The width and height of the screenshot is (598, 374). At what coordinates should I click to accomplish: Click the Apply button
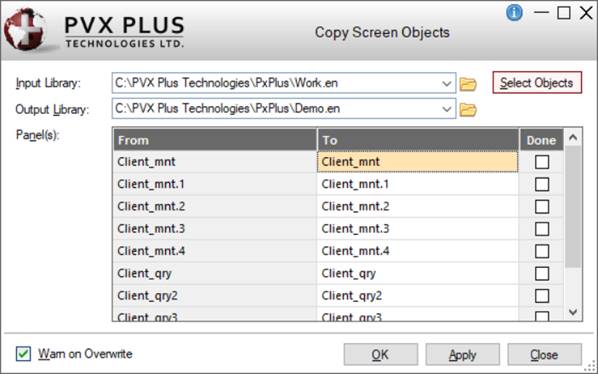[462, 355]
